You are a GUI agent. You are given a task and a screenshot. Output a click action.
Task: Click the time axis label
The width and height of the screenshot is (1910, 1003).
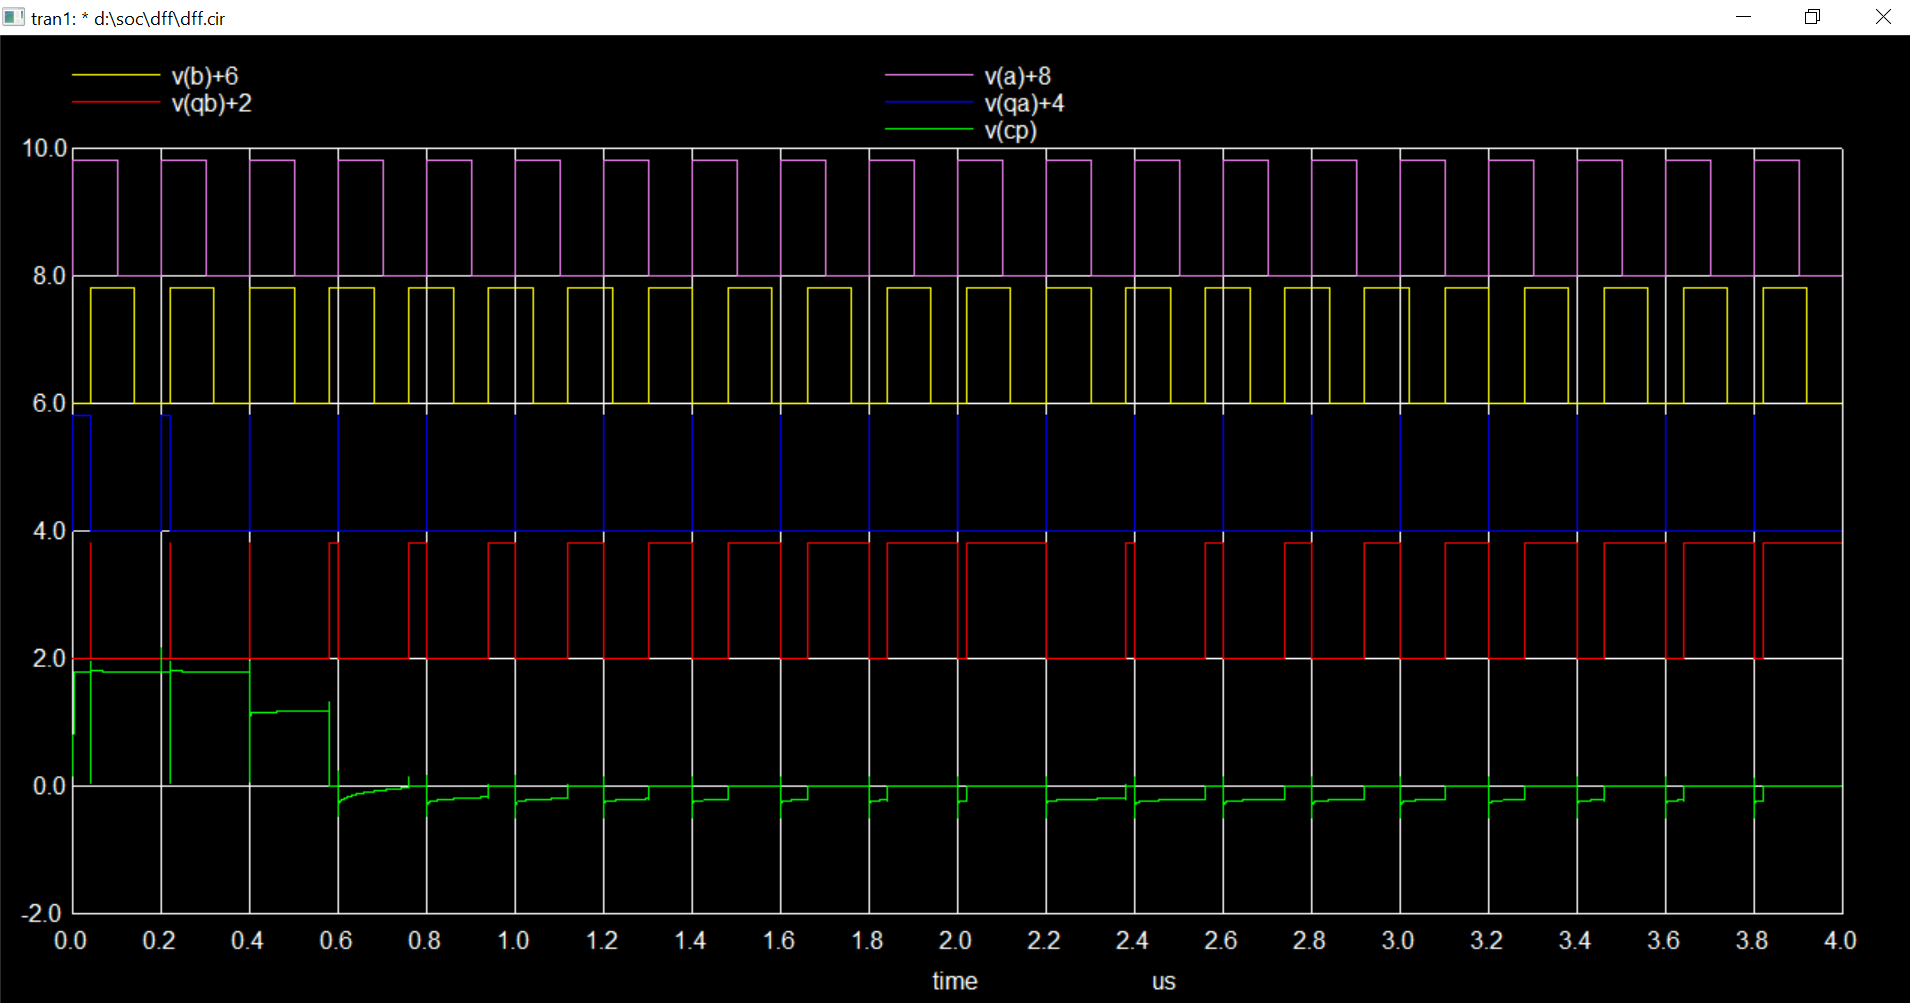(x=955, y=981)
